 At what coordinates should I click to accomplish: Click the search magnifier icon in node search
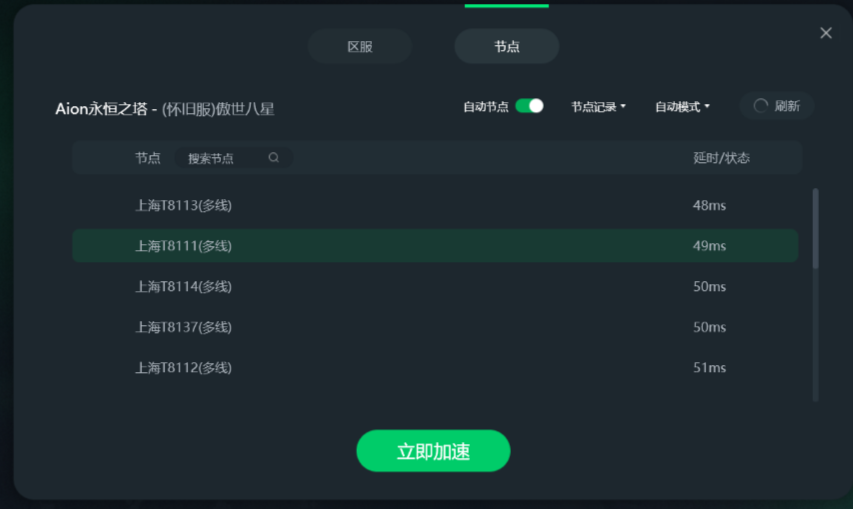coord(274,158)
